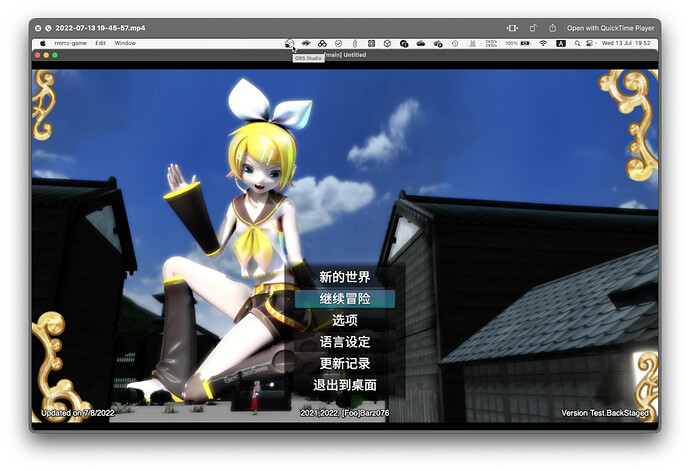The height and width of the screenshot is (471, 690).
Task: Click the checkmark circle menu bar icon
Action: pyautogui.click(x=338, y=44)
